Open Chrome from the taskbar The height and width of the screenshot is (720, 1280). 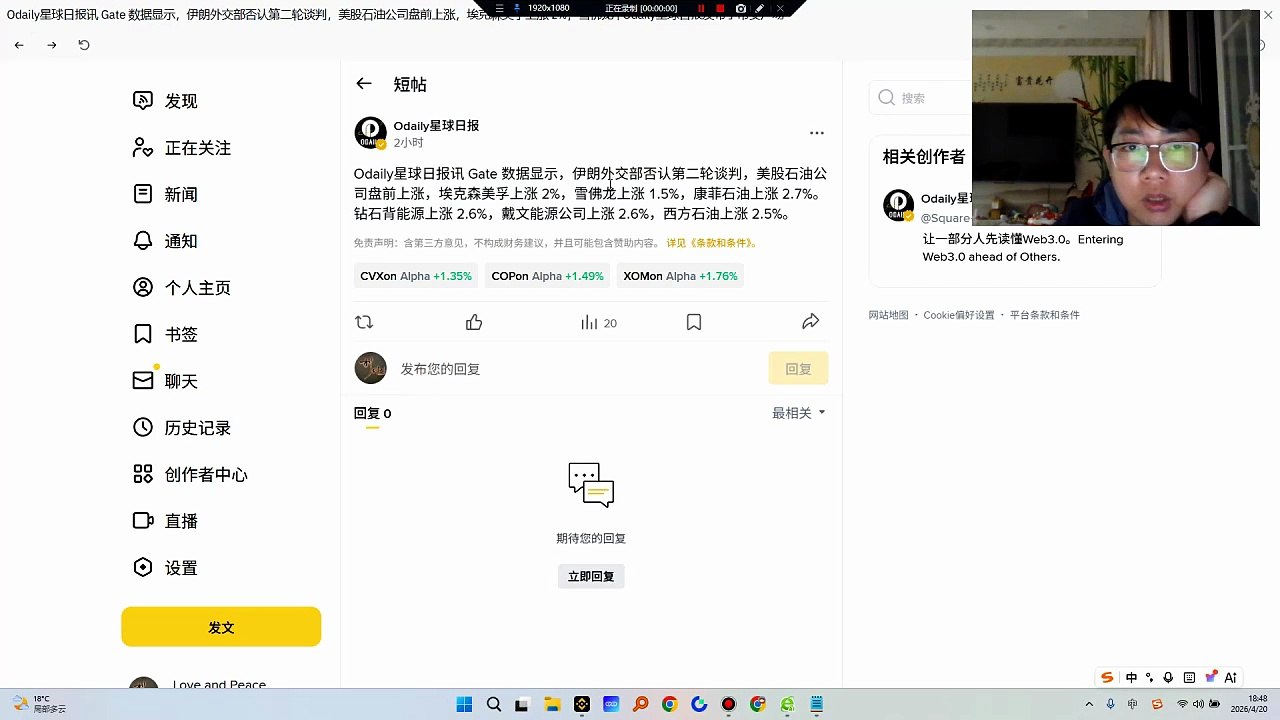coord(670,705)
